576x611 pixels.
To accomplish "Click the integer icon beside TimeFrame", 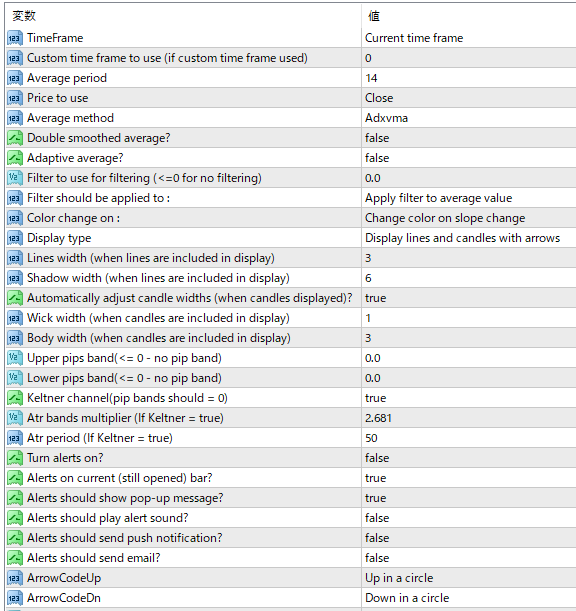I will point(15,38).
